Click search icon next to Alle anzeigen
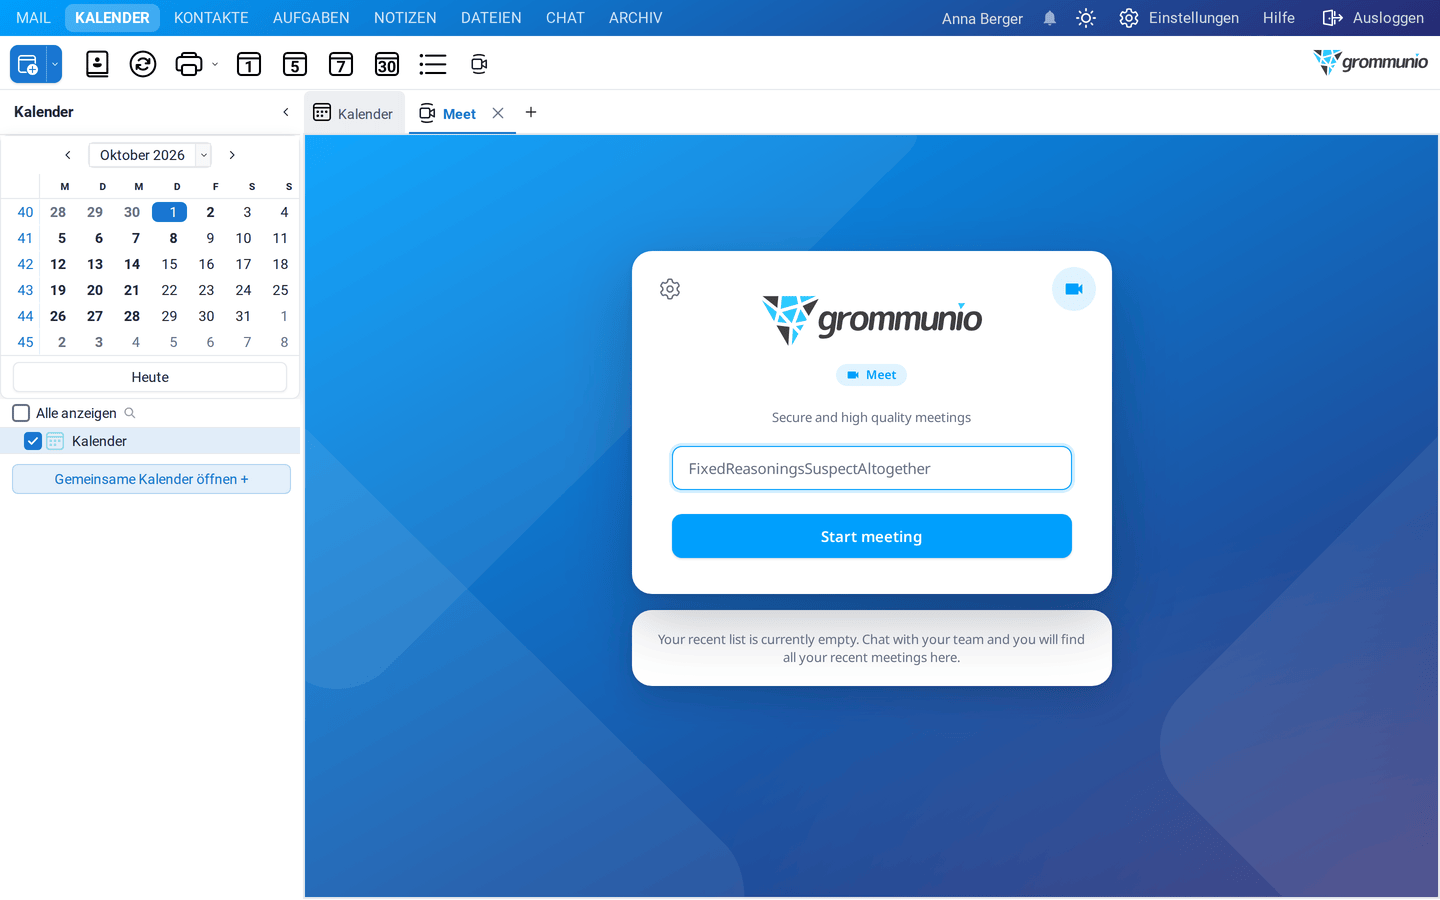This screenshot has height=900, width=1440. point(130,413)
